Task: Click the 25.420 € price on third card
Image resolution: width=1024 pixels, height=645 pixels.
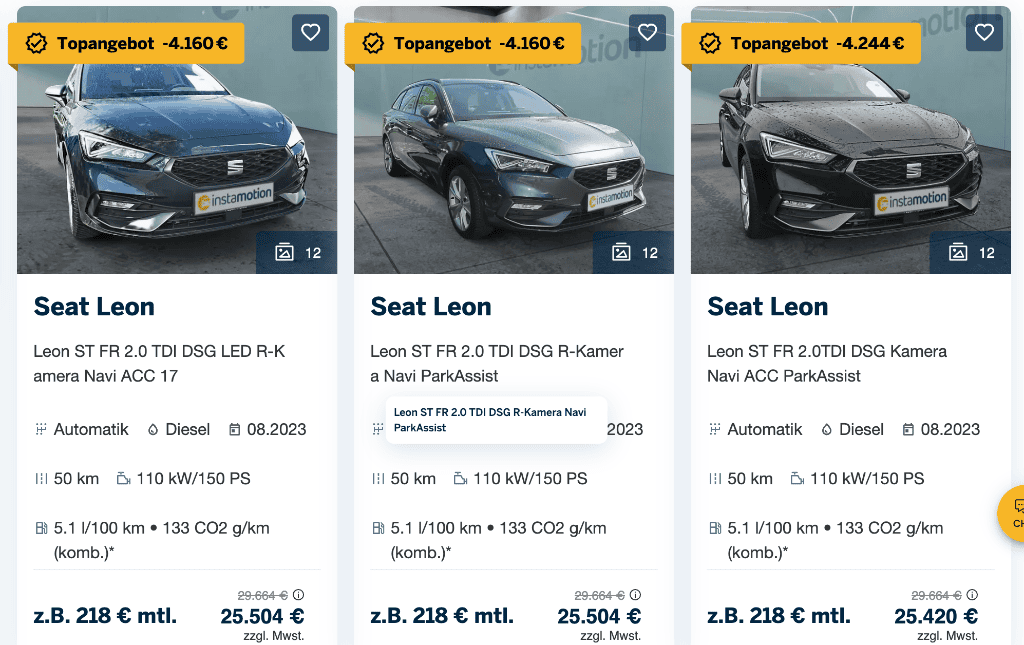Action: [936, 616]
